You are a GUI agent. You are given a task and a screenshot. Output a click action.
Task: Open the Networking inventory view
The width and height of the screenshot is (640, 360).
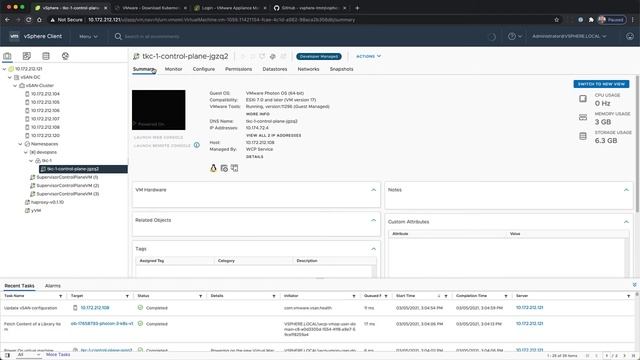pyautogui.click(x=65, y=56)
